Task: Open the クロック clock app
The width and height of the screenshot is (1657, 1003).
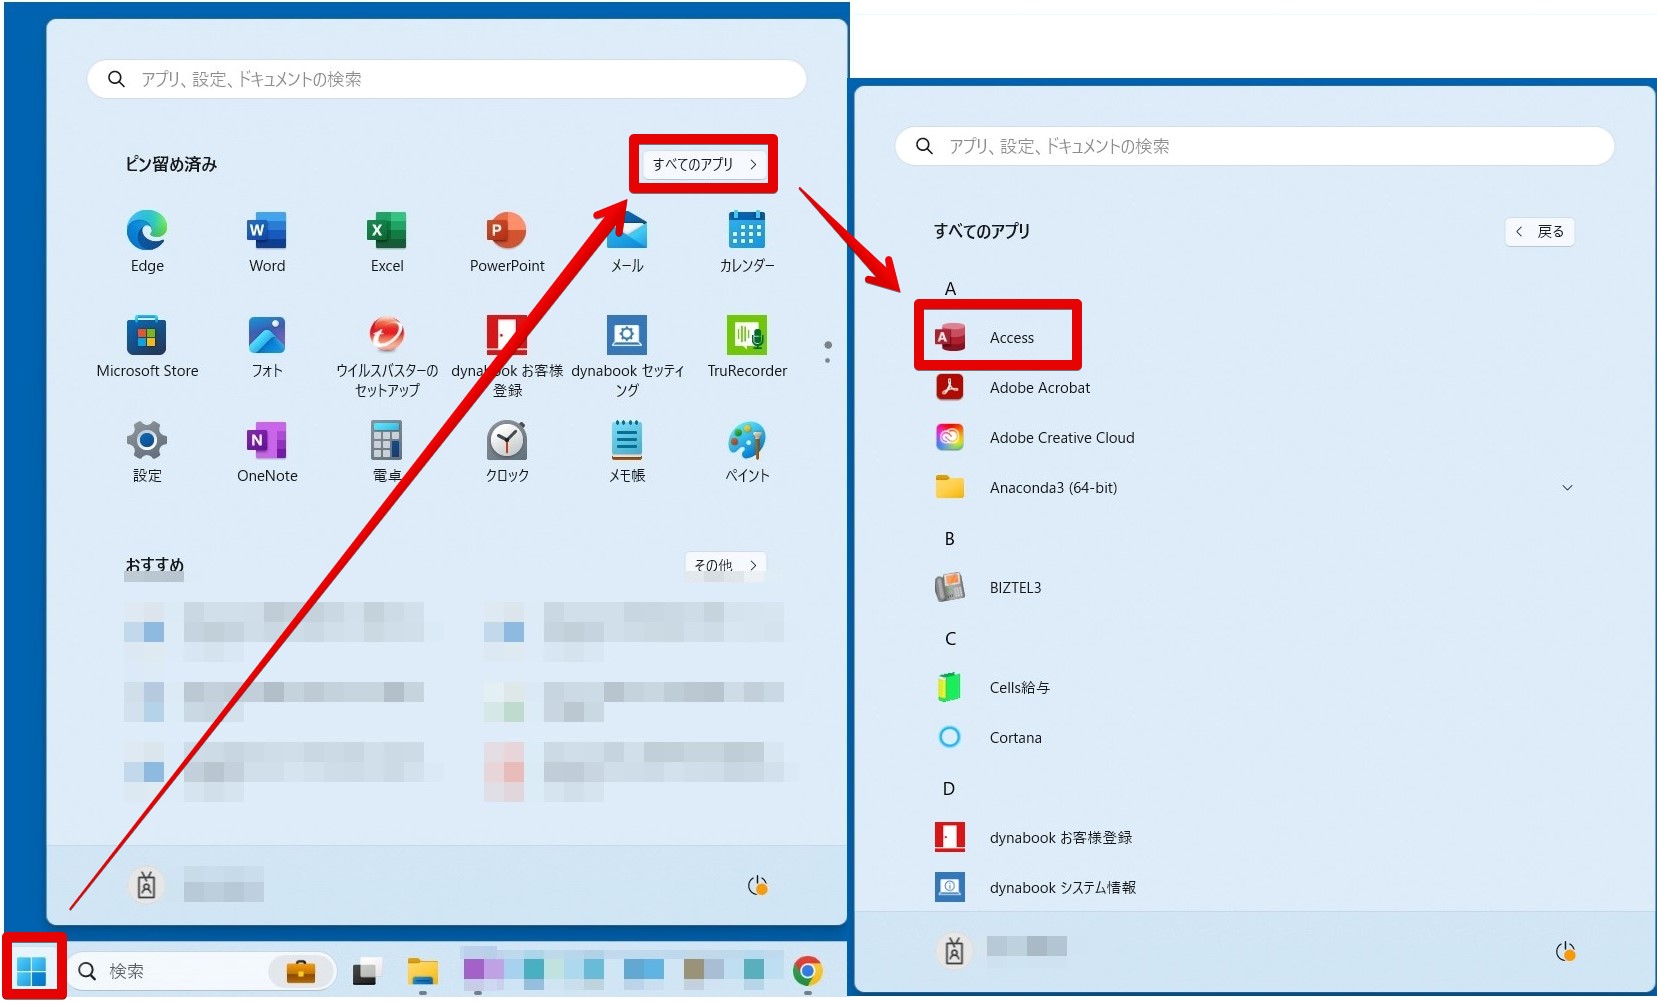Action: point(507,452)
